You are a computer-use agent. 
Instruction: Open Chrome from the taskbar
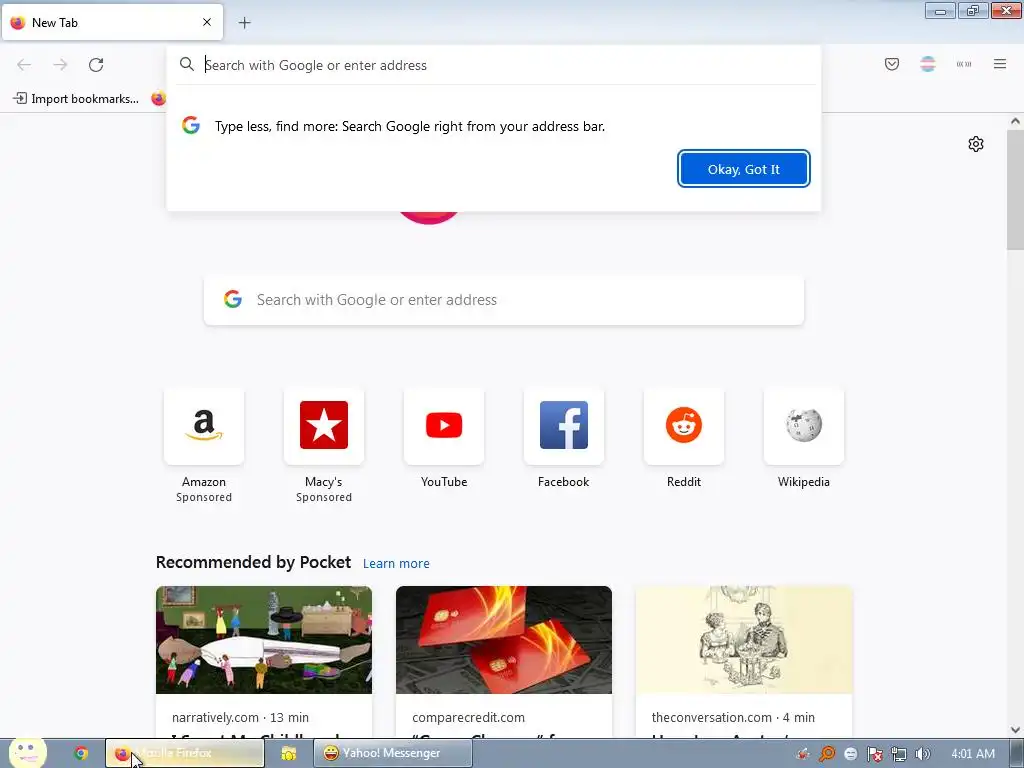click(x=81, y=753)
